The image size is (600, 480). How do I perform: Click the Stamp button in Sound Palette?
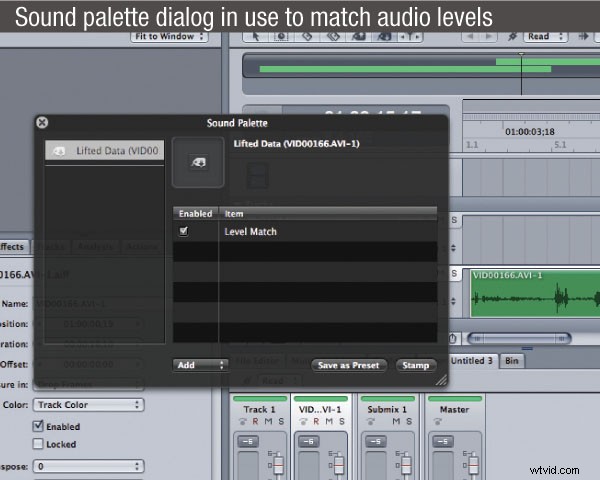coord(416,365)
